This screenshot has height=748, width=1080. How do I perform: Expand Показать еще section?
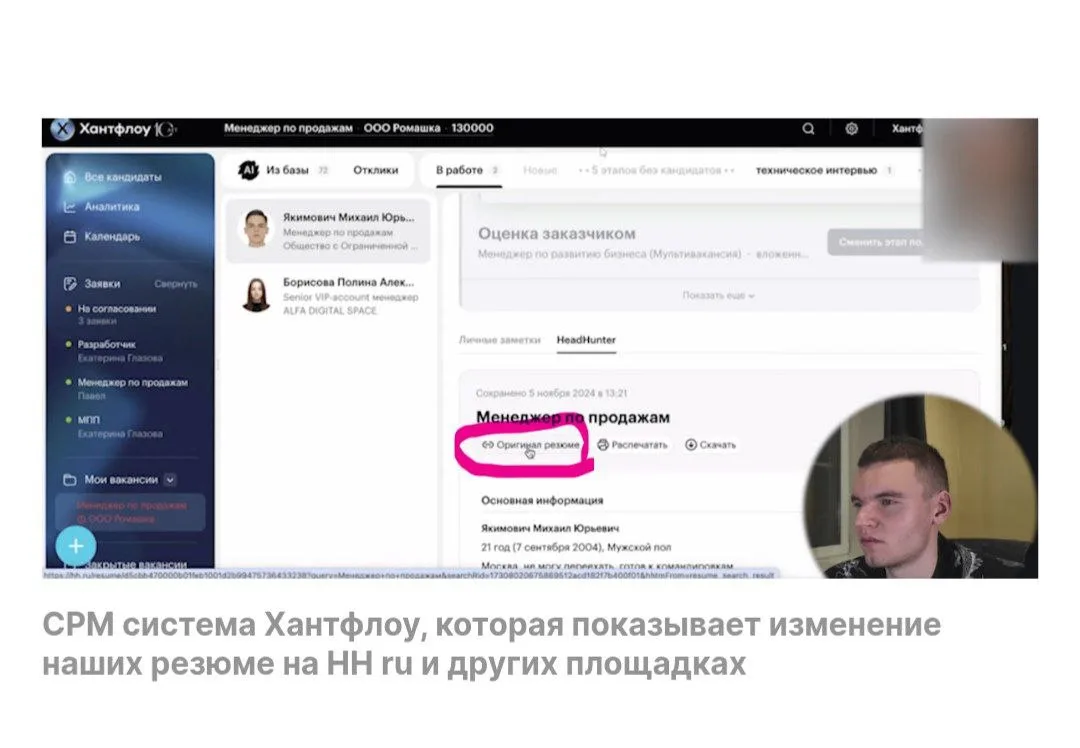click(718, 295)
